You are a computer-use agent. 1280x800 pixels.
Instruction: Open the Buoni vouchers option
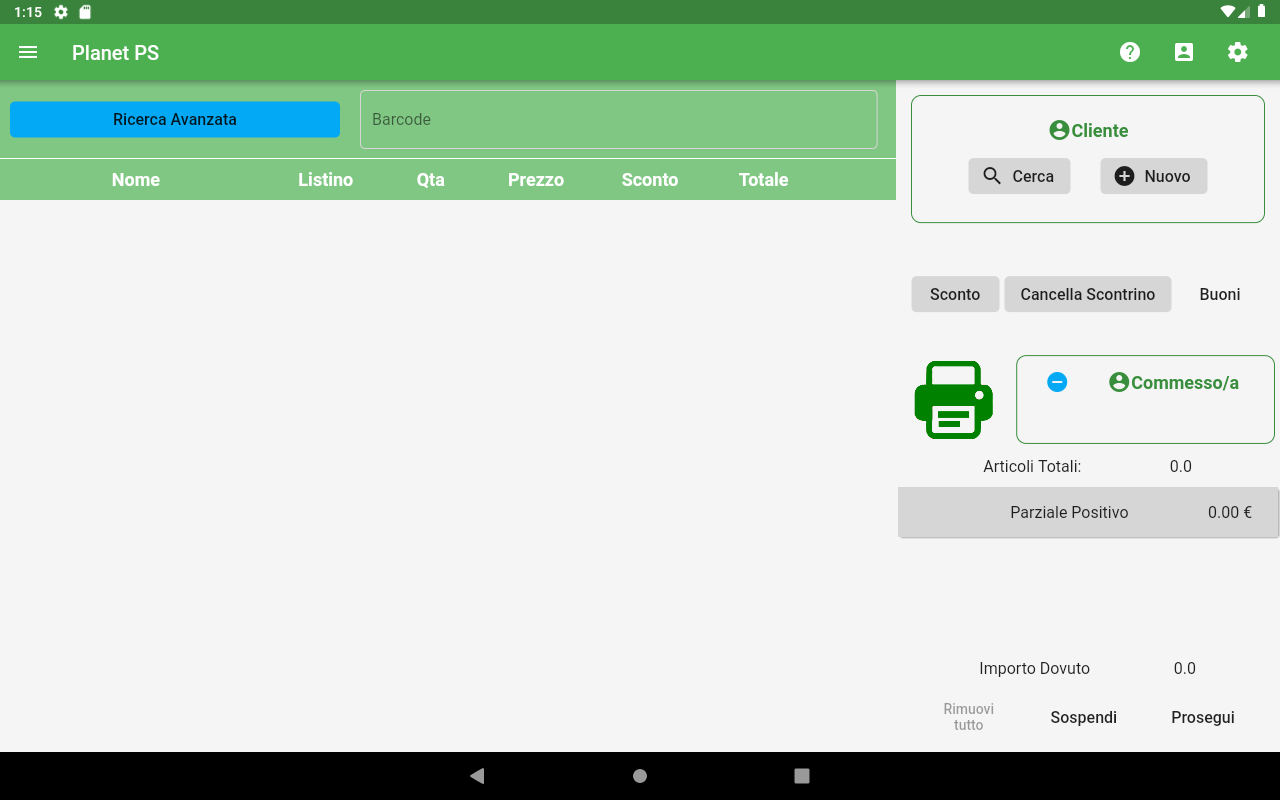pos(1220,294)
